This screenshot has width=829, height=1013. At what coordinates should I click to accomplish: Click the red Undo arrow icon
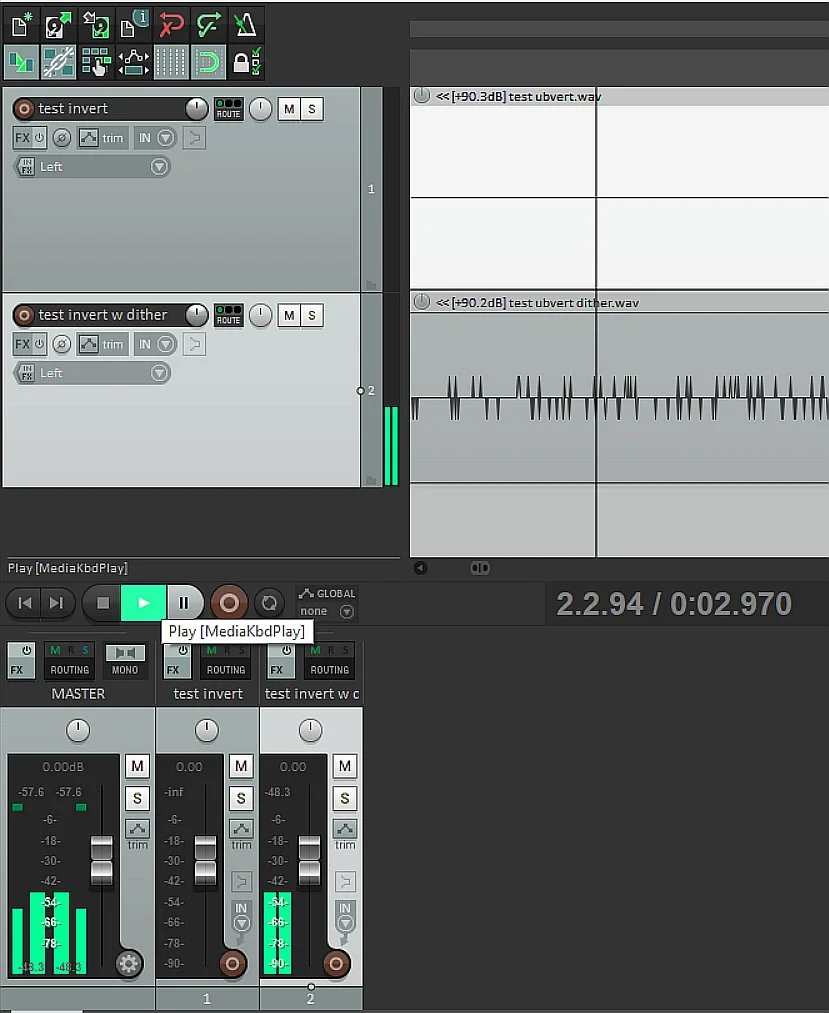tap(171, 26)
